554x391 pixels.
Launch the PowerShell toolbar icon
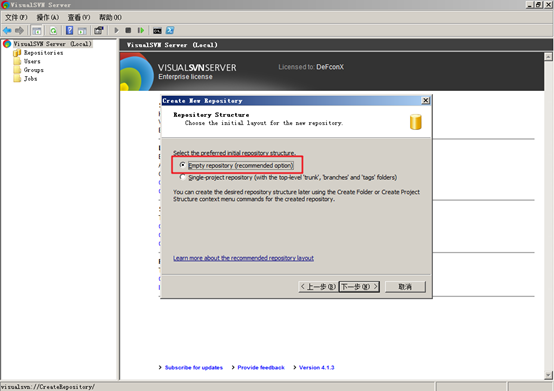[170, 31]
